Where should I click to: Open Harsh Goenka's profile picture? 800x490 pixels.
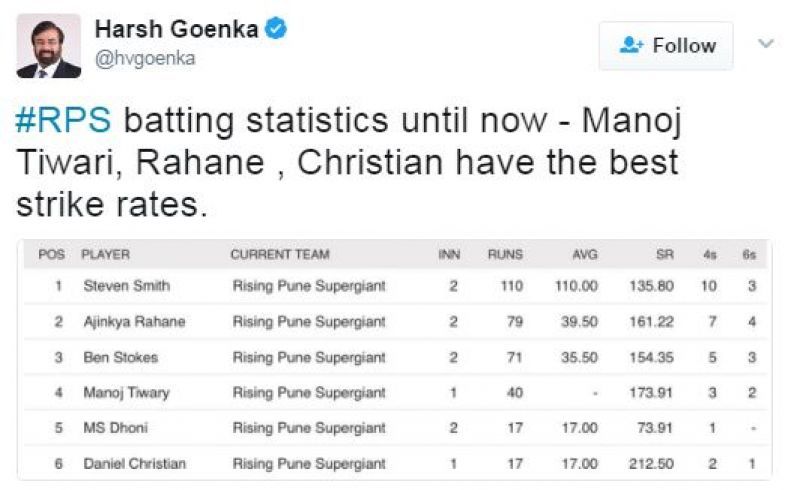point(48,46)
